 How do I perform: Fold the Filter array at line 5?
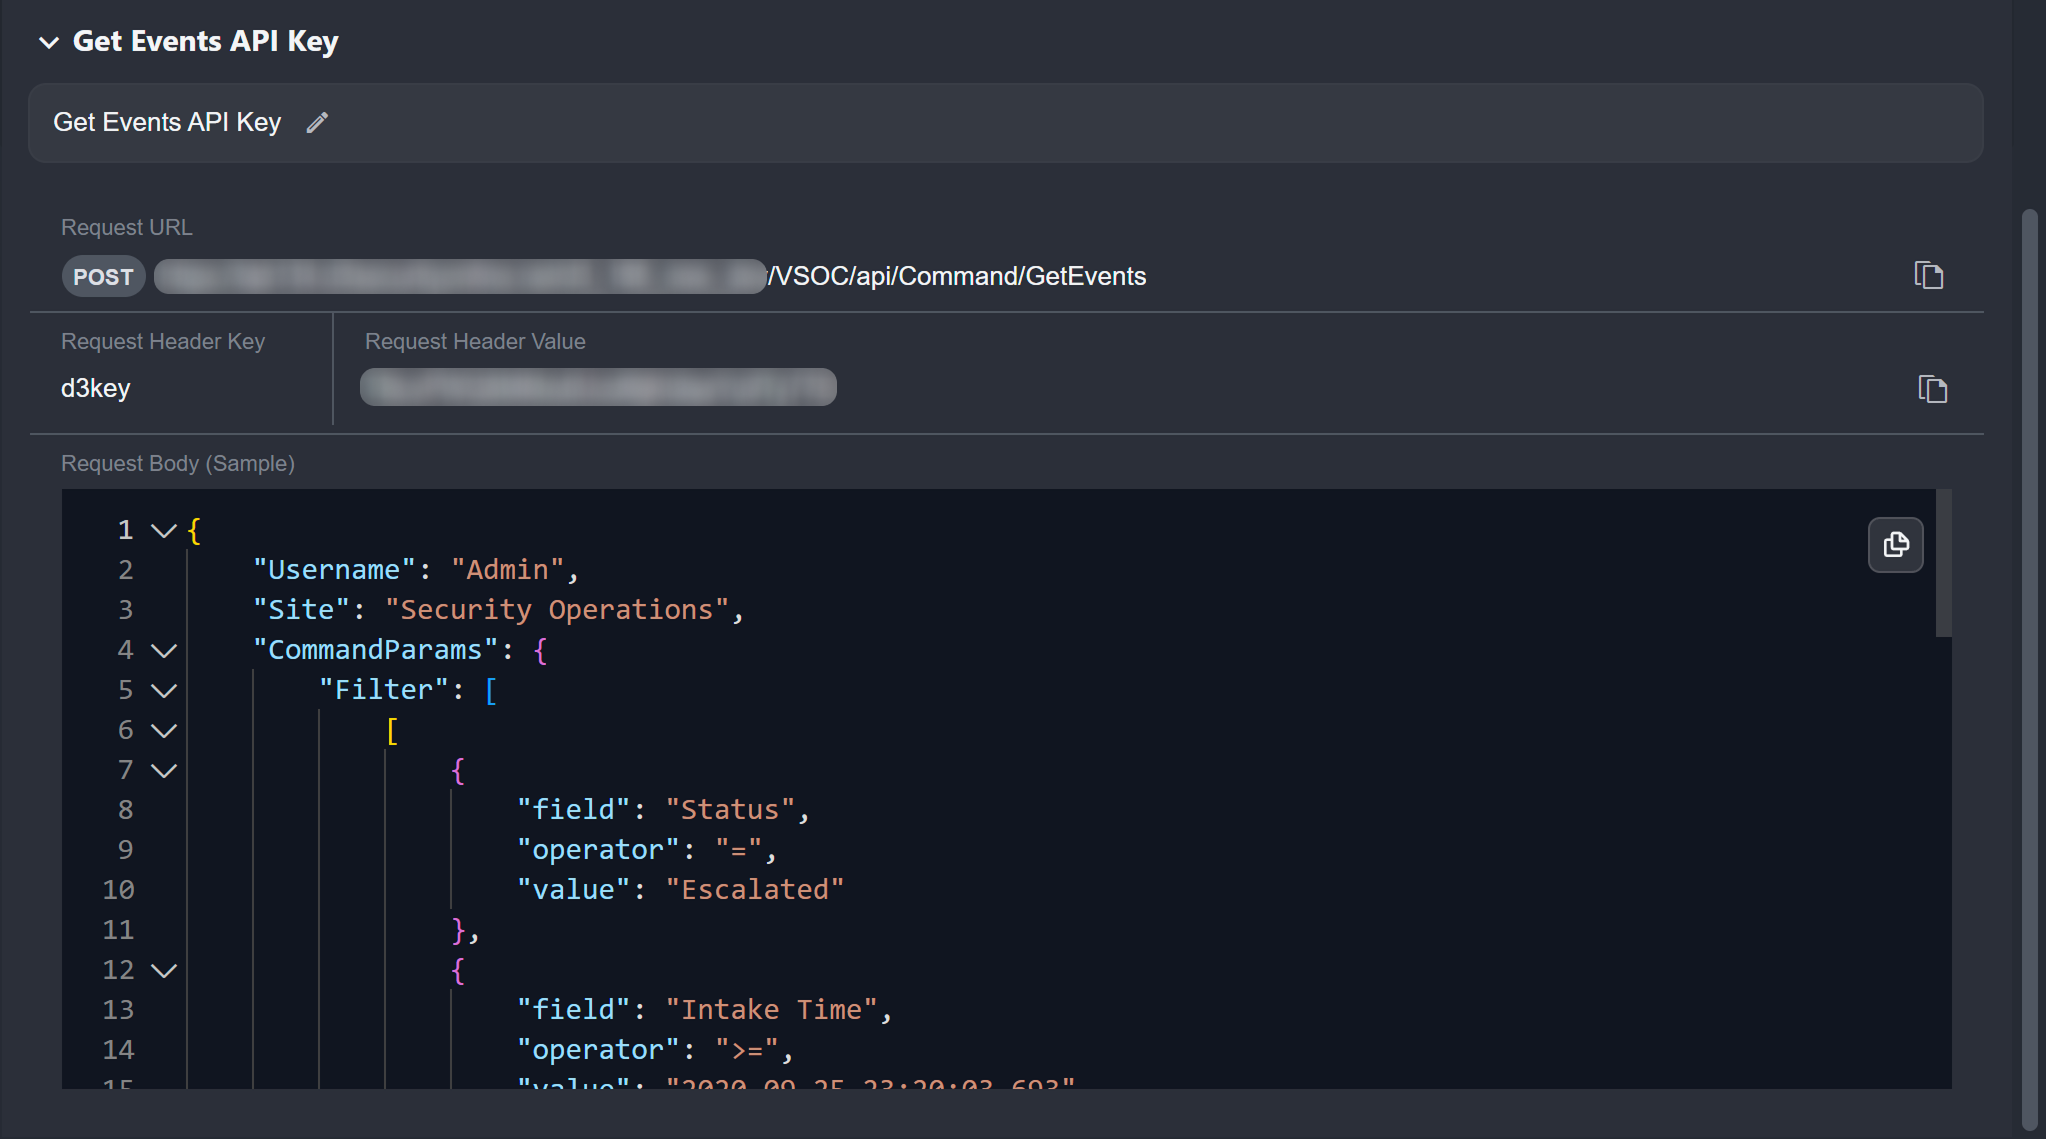(x=164, y=690)
